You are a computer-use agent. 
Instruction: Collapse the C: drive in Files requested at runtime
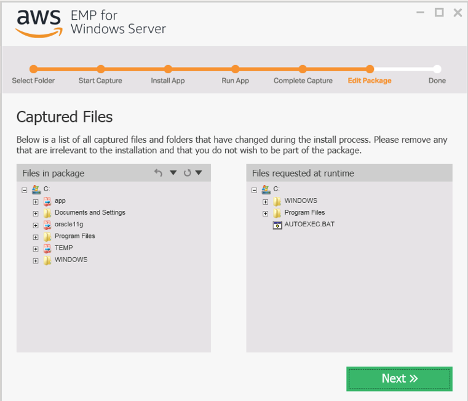pos(254,190)
